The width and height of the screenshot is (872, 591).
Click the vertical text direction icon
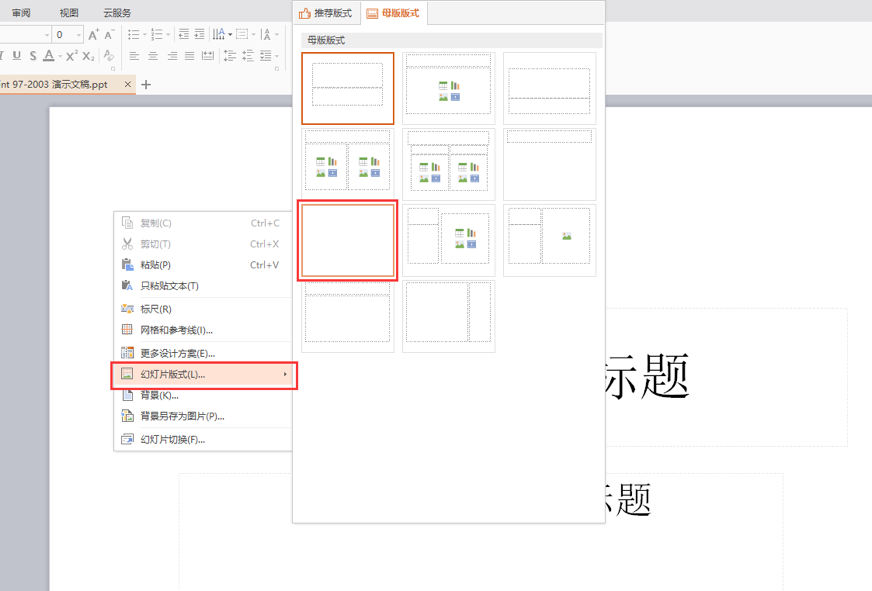click(x=266, y=34)
